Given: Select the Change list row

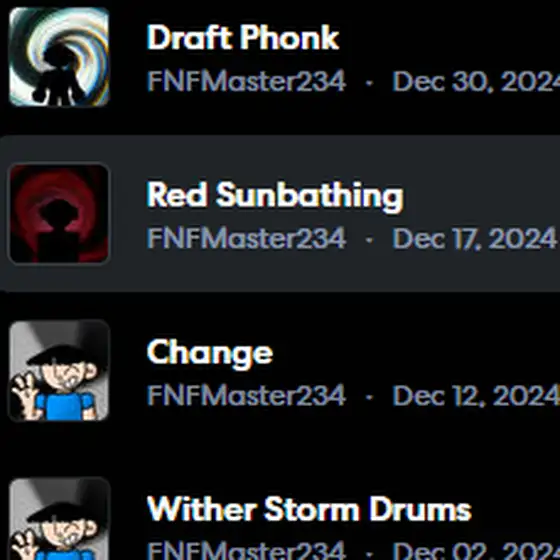Looking at the screenshot, I should (280, 371).
